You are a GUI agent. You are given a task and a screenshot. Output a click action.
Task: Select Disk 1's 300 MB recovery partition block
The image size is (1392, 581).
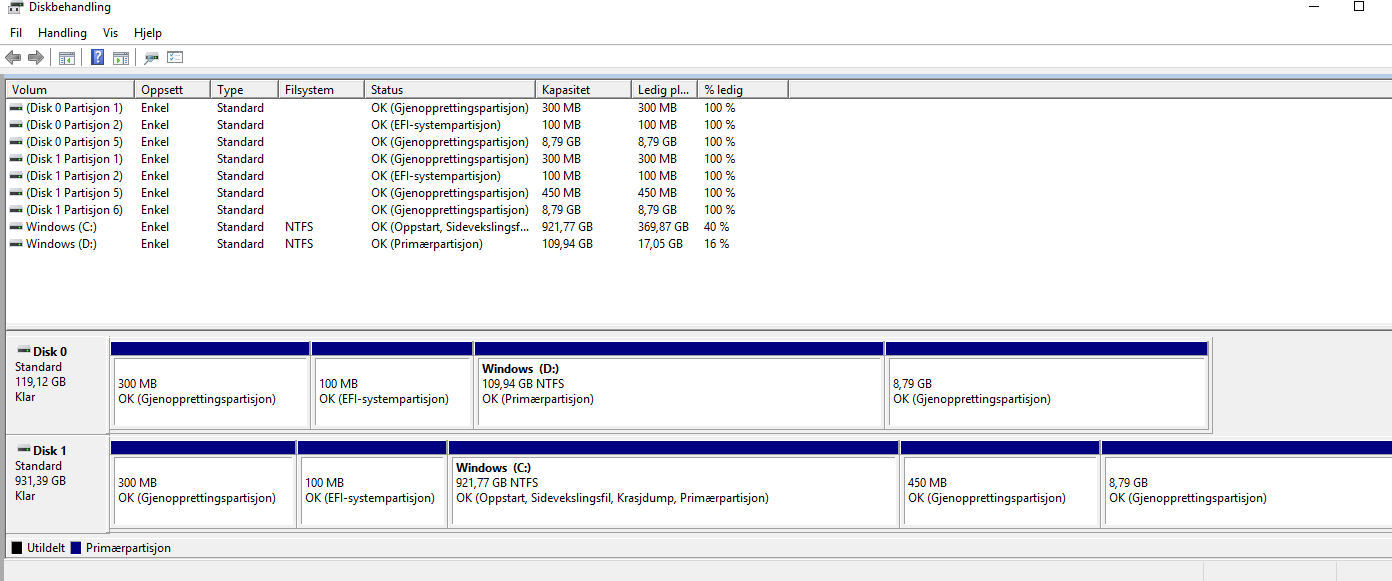(203, 484)
